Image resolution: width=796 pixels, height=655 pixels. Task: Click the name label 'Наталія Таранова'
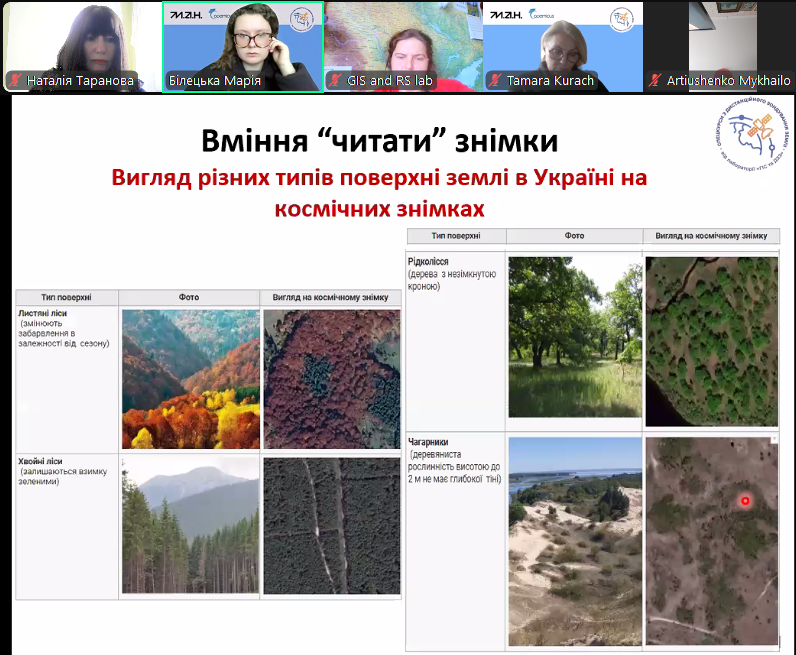[x=80, y=80]
